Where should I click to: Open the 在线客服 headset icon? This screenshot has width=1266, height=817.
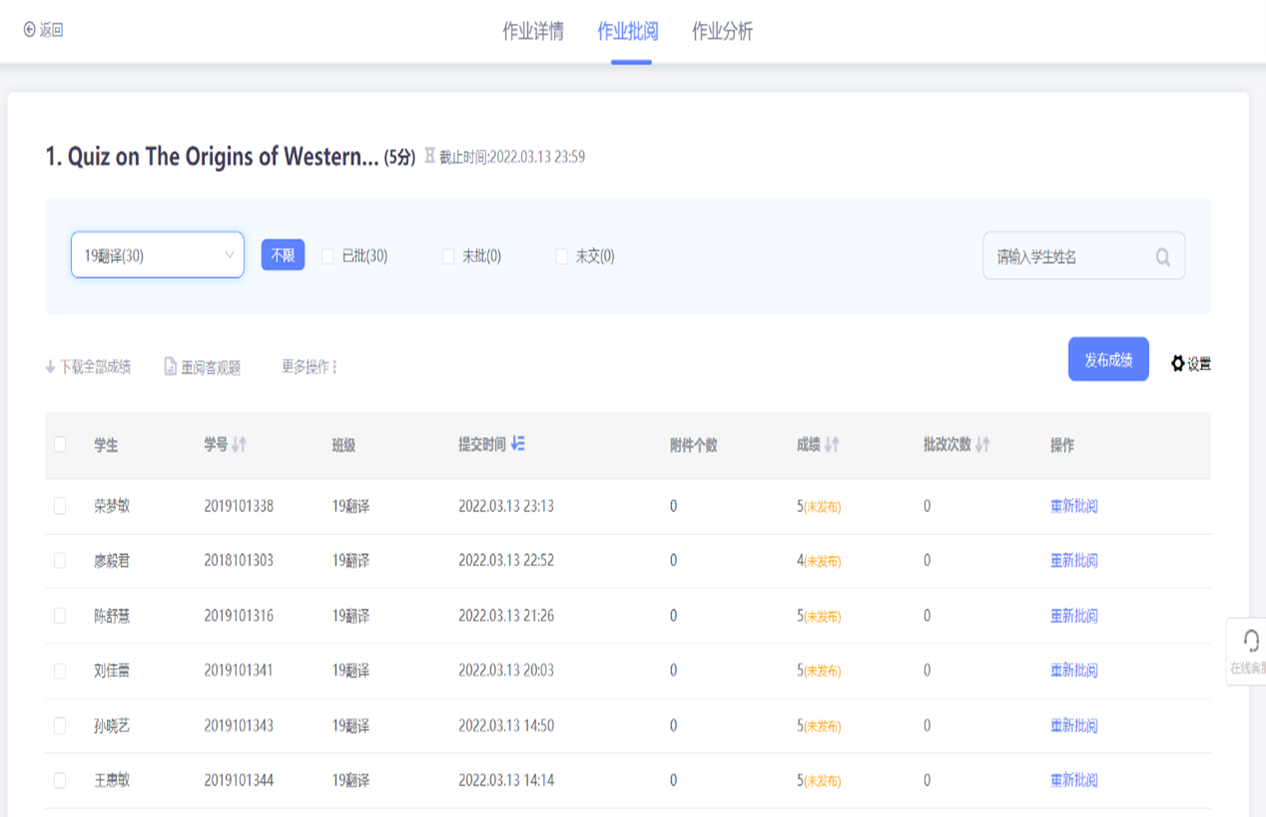click(1250, 641)
